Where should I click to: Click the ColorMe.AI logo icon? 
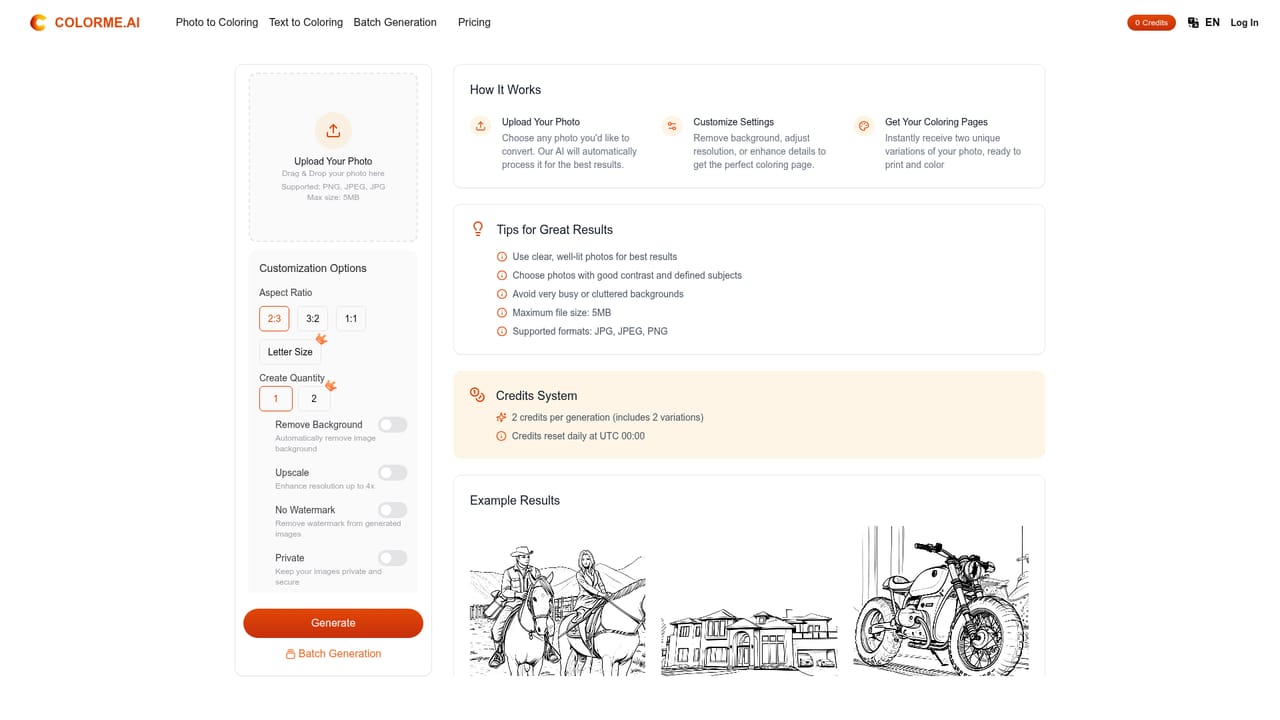click(38, 22)
